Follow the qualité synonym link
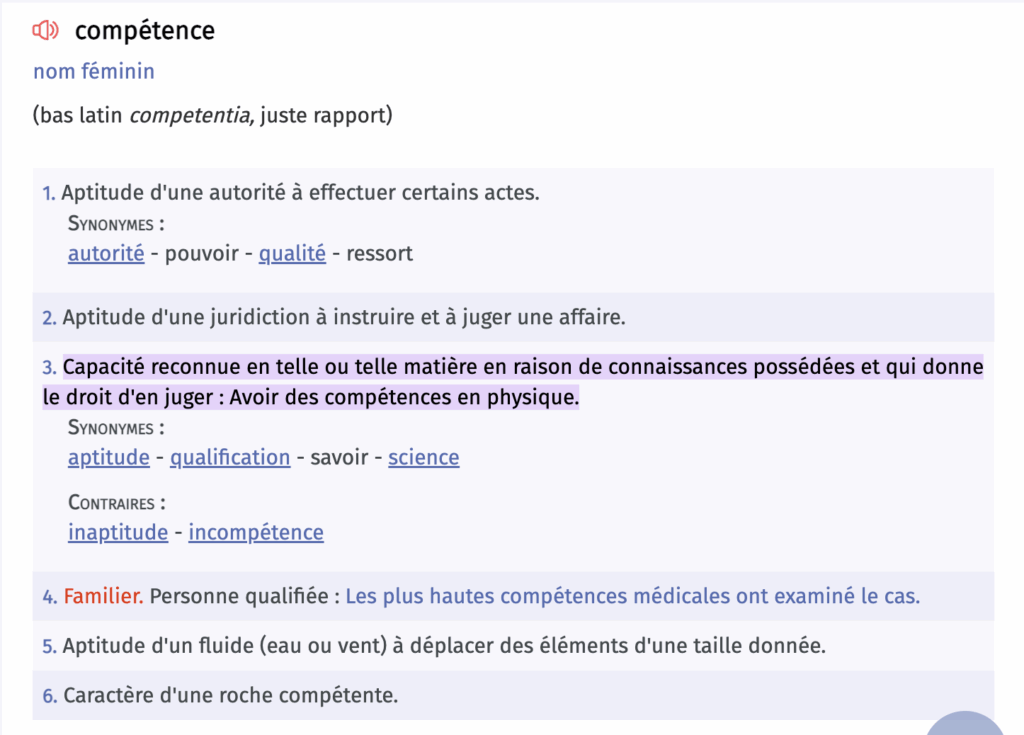The width and height of the screenshot is (1024, 735). 292,253
